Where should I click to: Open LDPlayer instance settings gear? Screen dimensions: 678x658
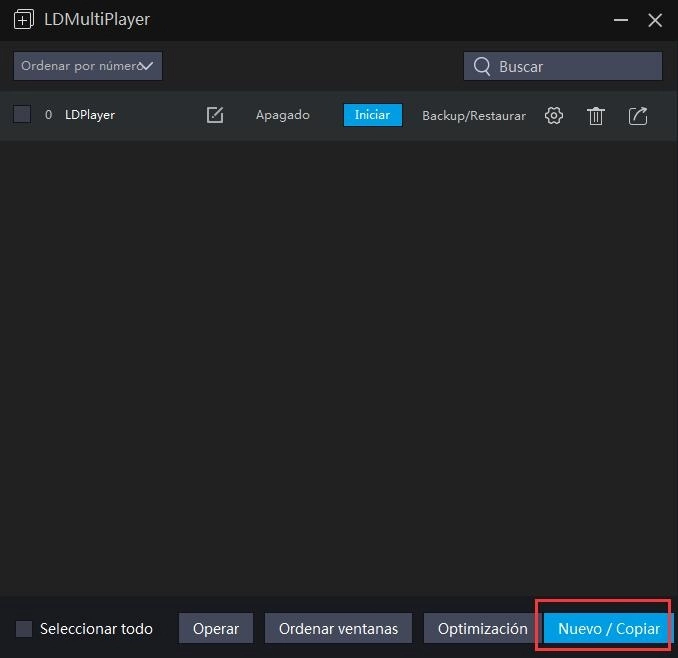[x=554, y=115]
